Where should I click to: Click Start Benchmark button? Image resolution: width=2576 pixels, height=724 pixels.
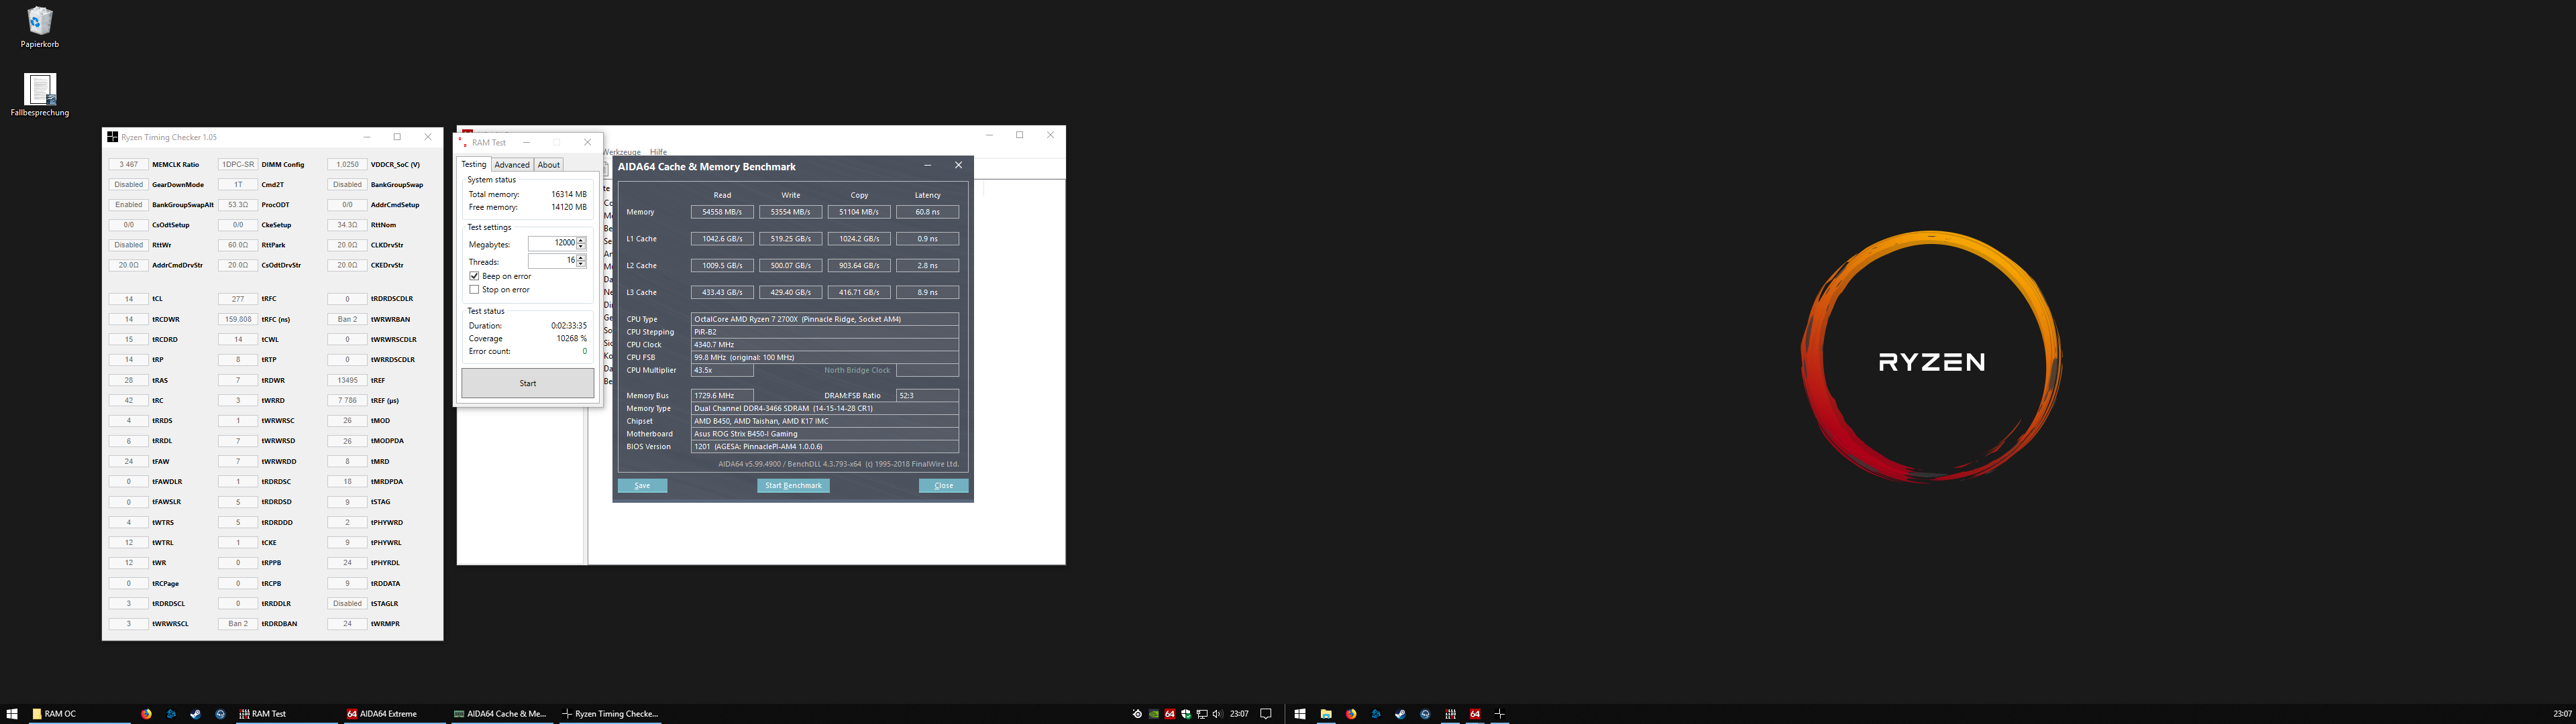[x=793, y=486]
